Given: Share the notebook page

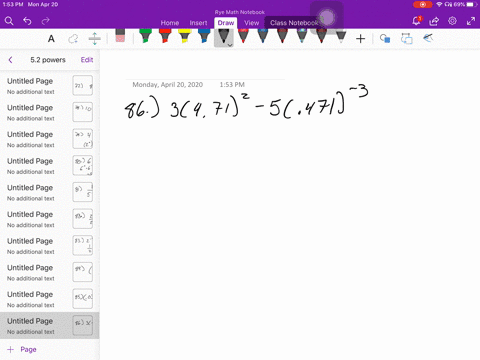Looking at the screenshot, I should 434,21.
